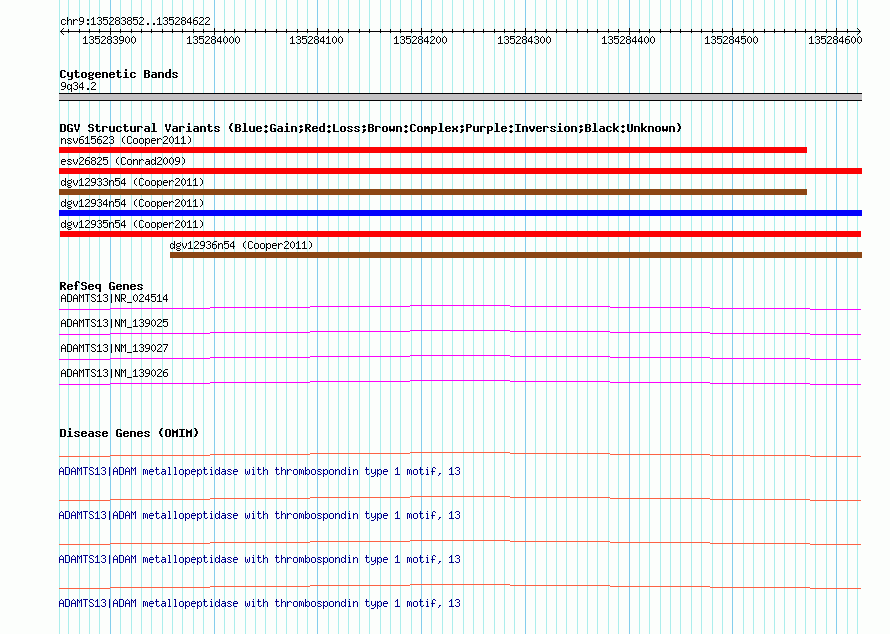Select the gray 9q34.2 cytogenetic band bar
Viewport: 890px width, 634px height.
tap(460, 97)
